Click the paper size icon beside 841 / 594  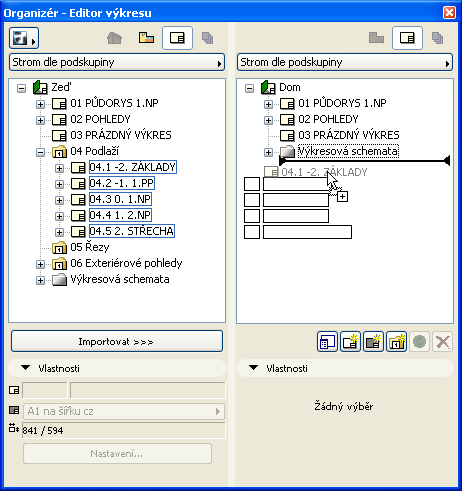point(14,428)
